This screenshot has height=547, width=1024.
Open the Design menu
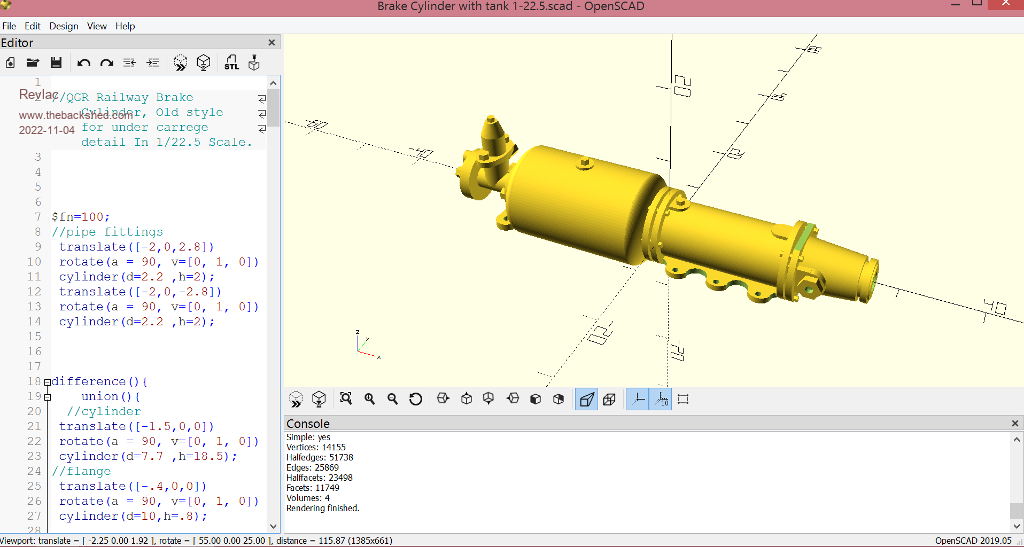pos(63,26)
